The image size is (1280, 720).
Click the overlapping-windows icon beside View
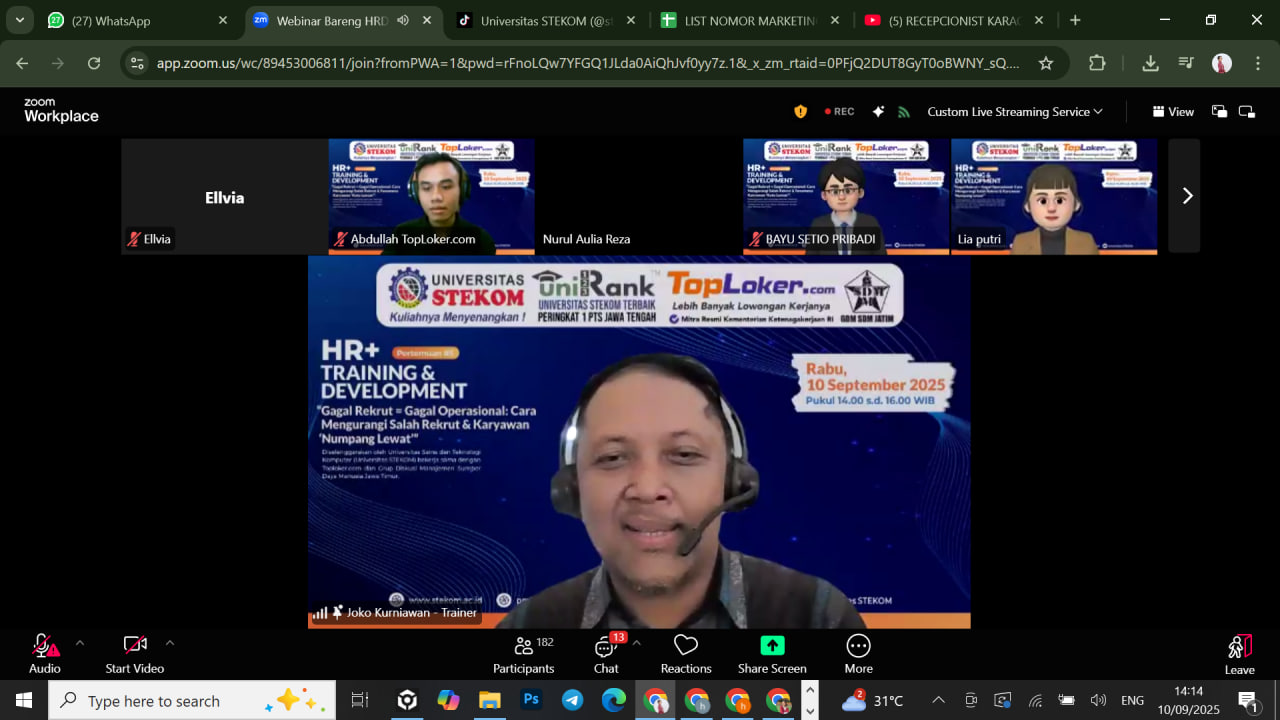(1219, 112)
